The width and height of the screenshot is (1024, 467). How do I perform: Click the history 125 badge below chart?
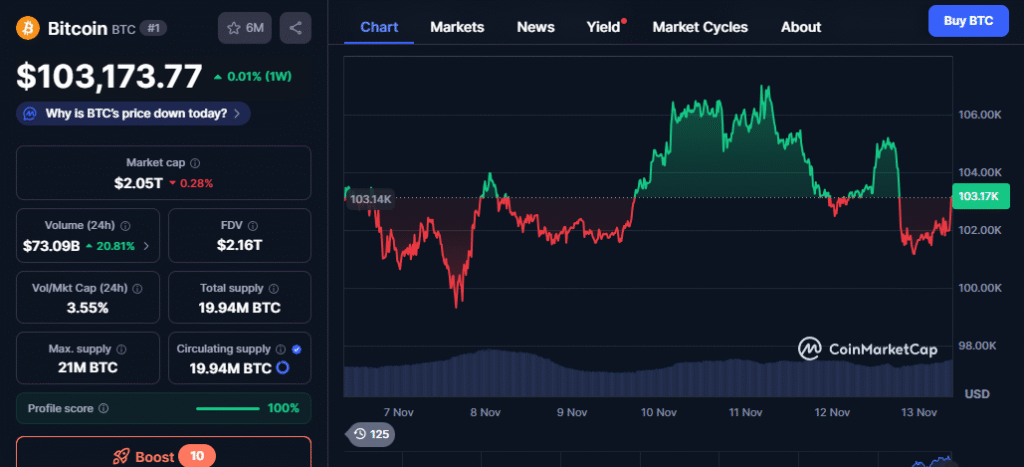(369, 434)
